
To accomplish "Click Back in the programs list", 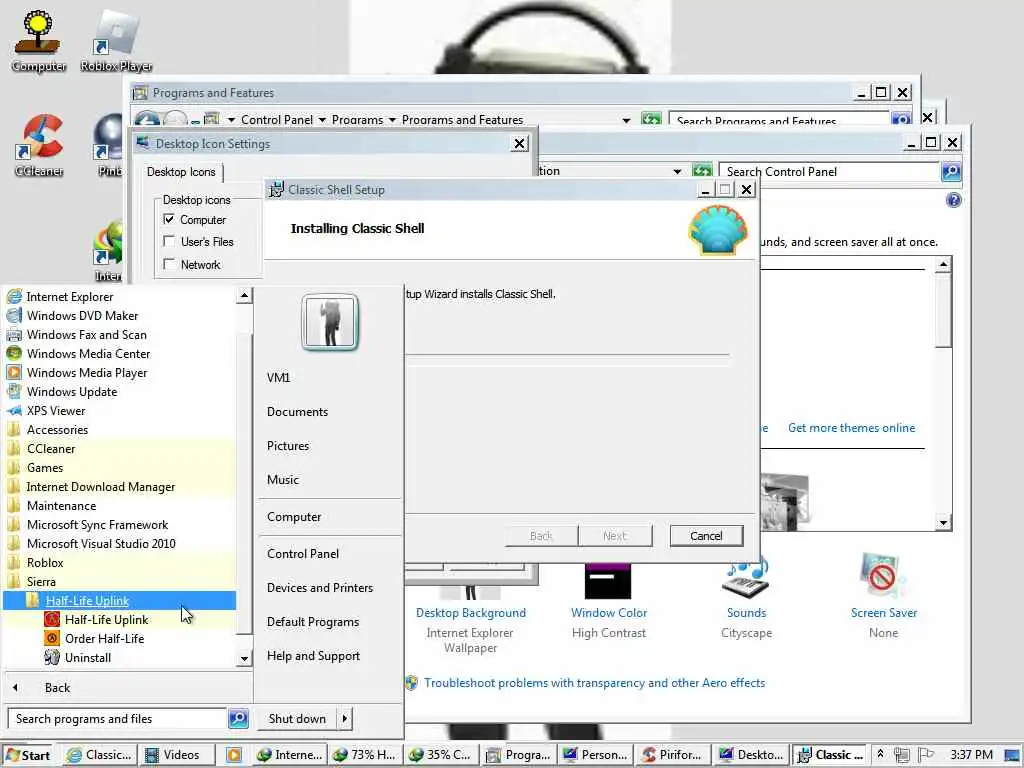I will click(x=57, y=687).
